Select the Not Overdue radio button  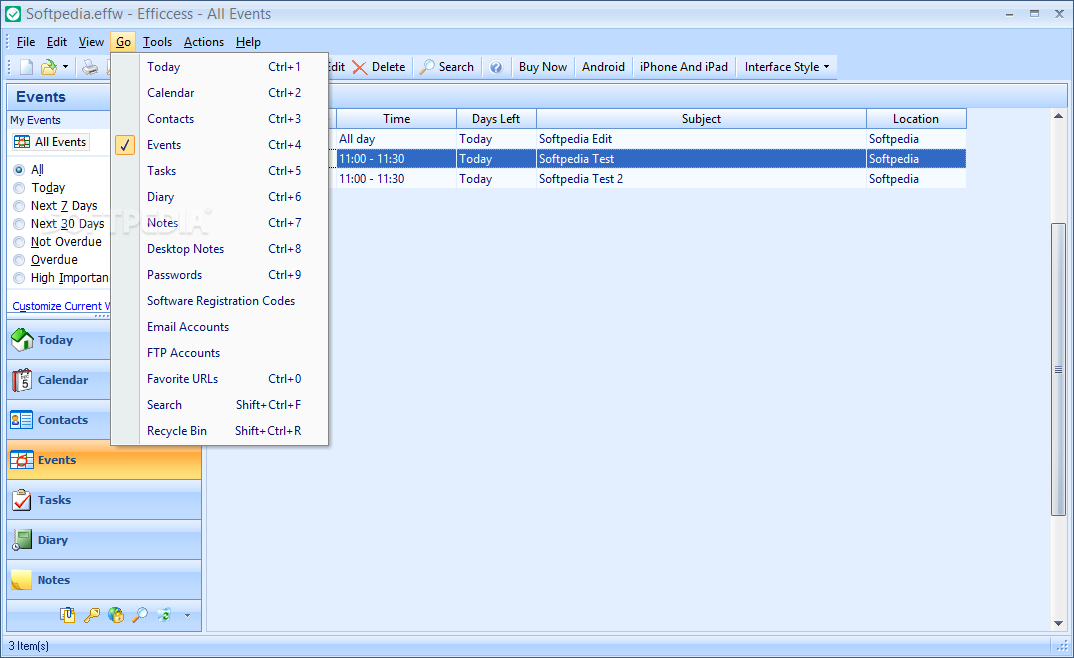point(19,242)
